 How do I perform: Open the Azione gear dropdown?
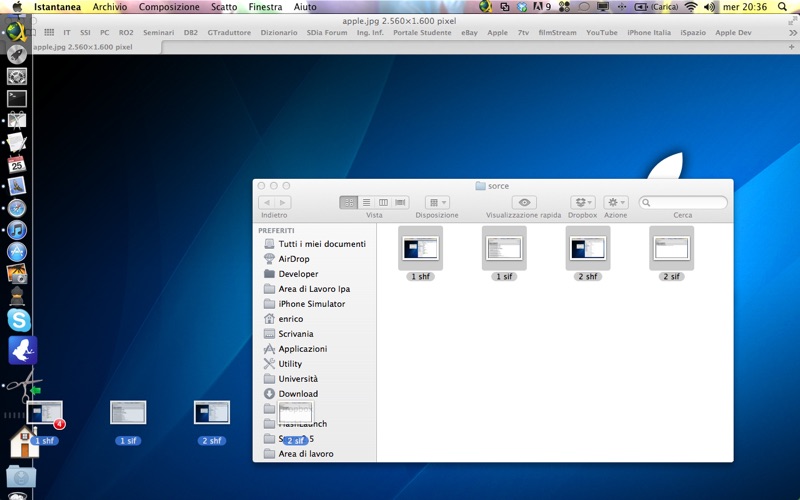[x=616, y=203]
